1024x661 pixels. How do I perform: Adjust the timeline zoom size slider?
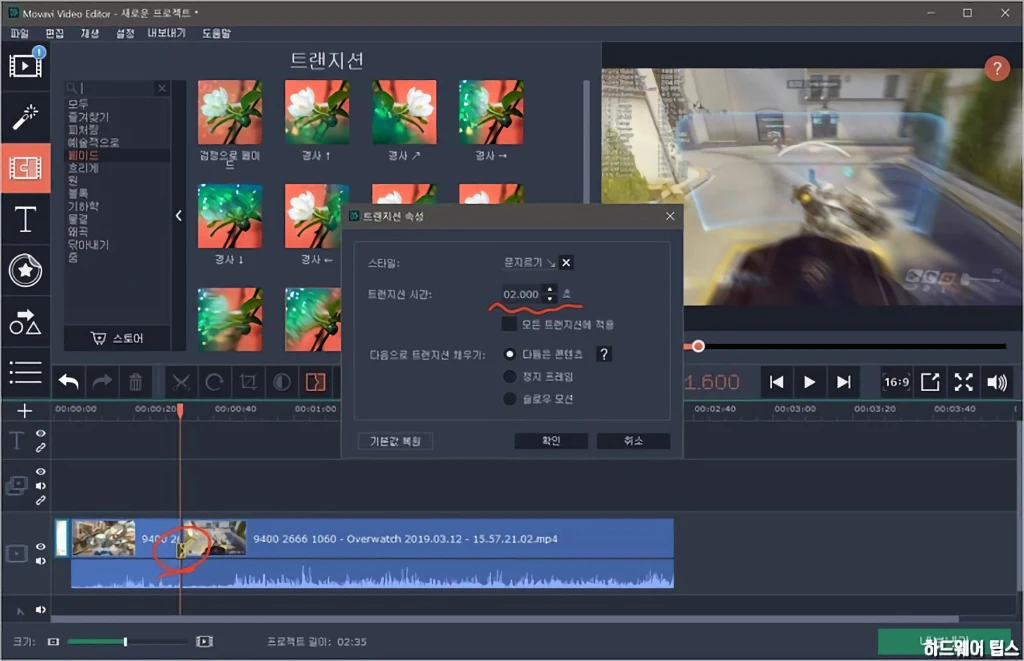coord(127,642)
